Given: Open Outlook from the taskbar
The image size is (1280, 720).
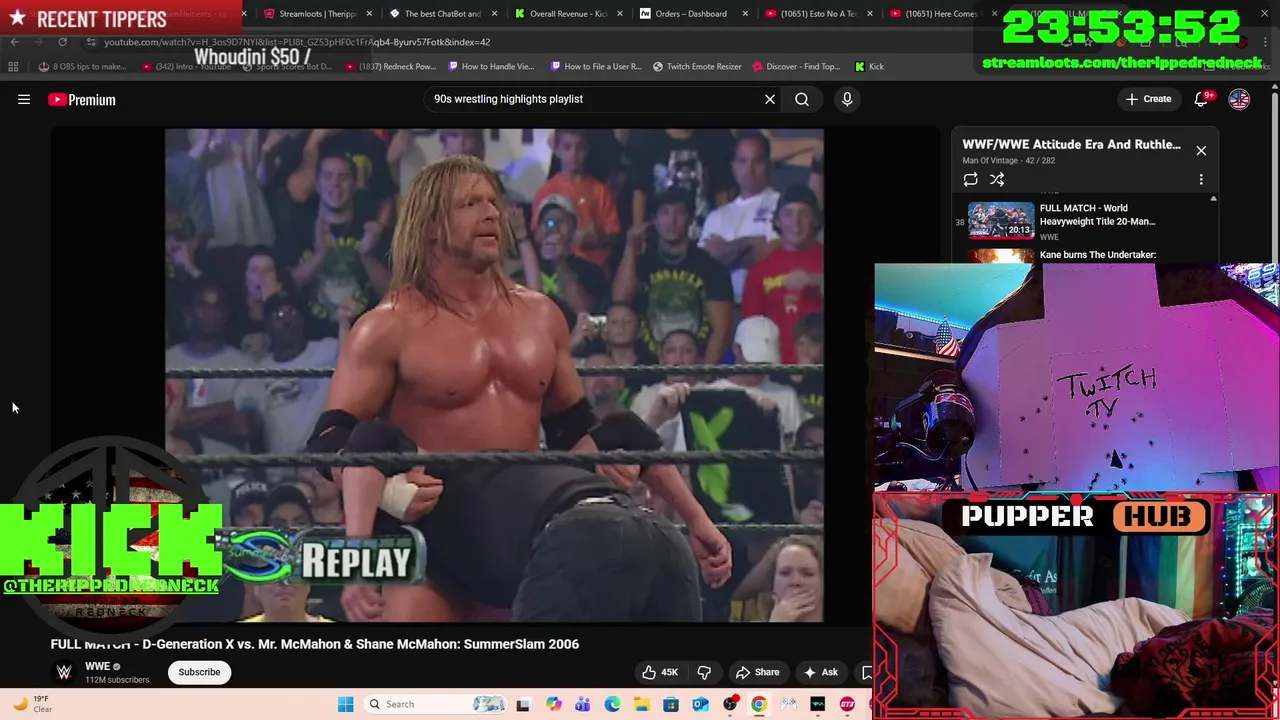Looking at the screenshot, I should 700,704.
